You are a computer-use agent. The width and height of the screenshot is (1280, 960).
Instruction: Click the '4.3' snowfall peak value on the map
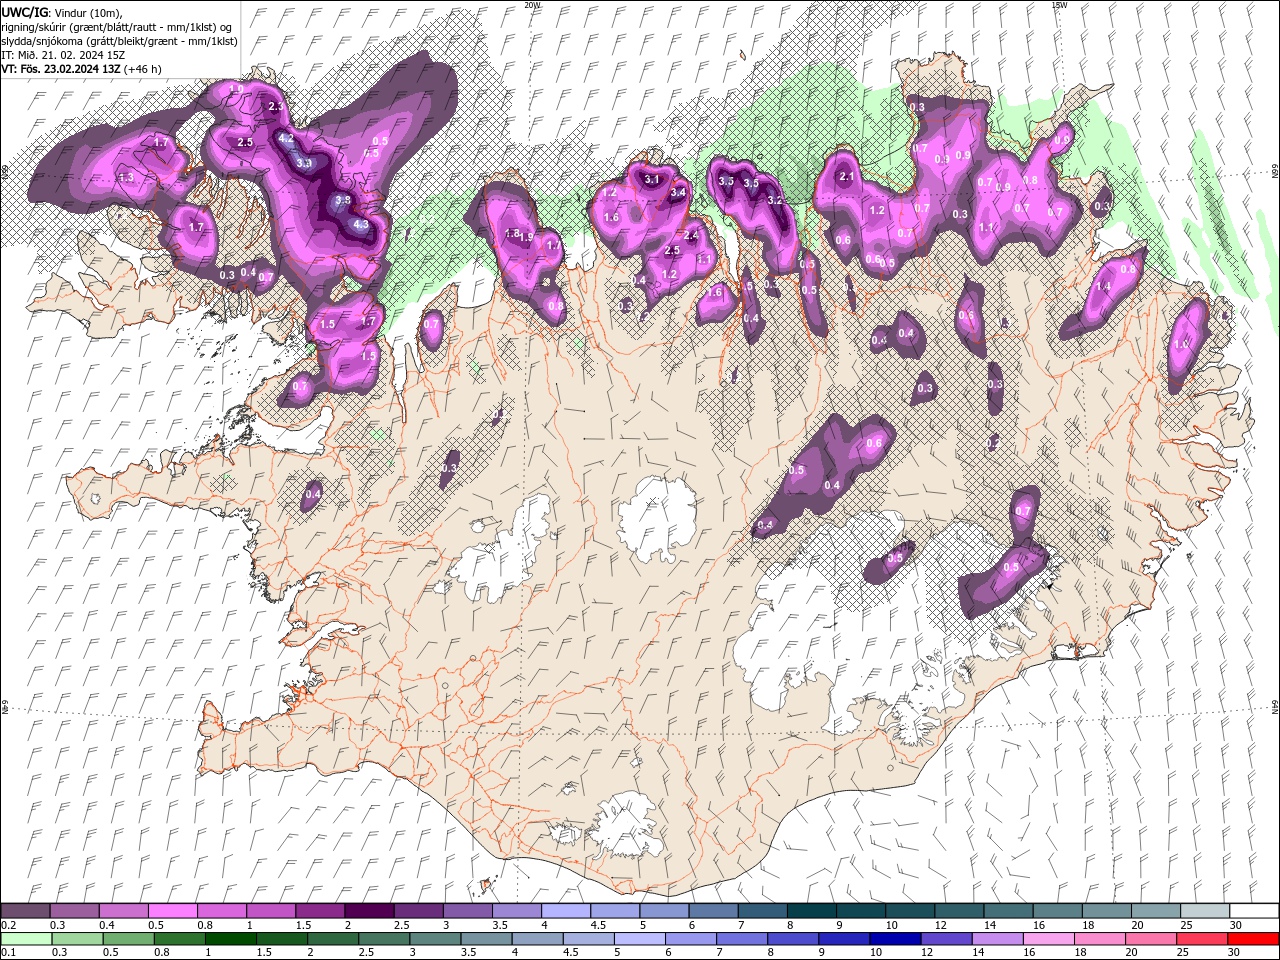point(361,225)
